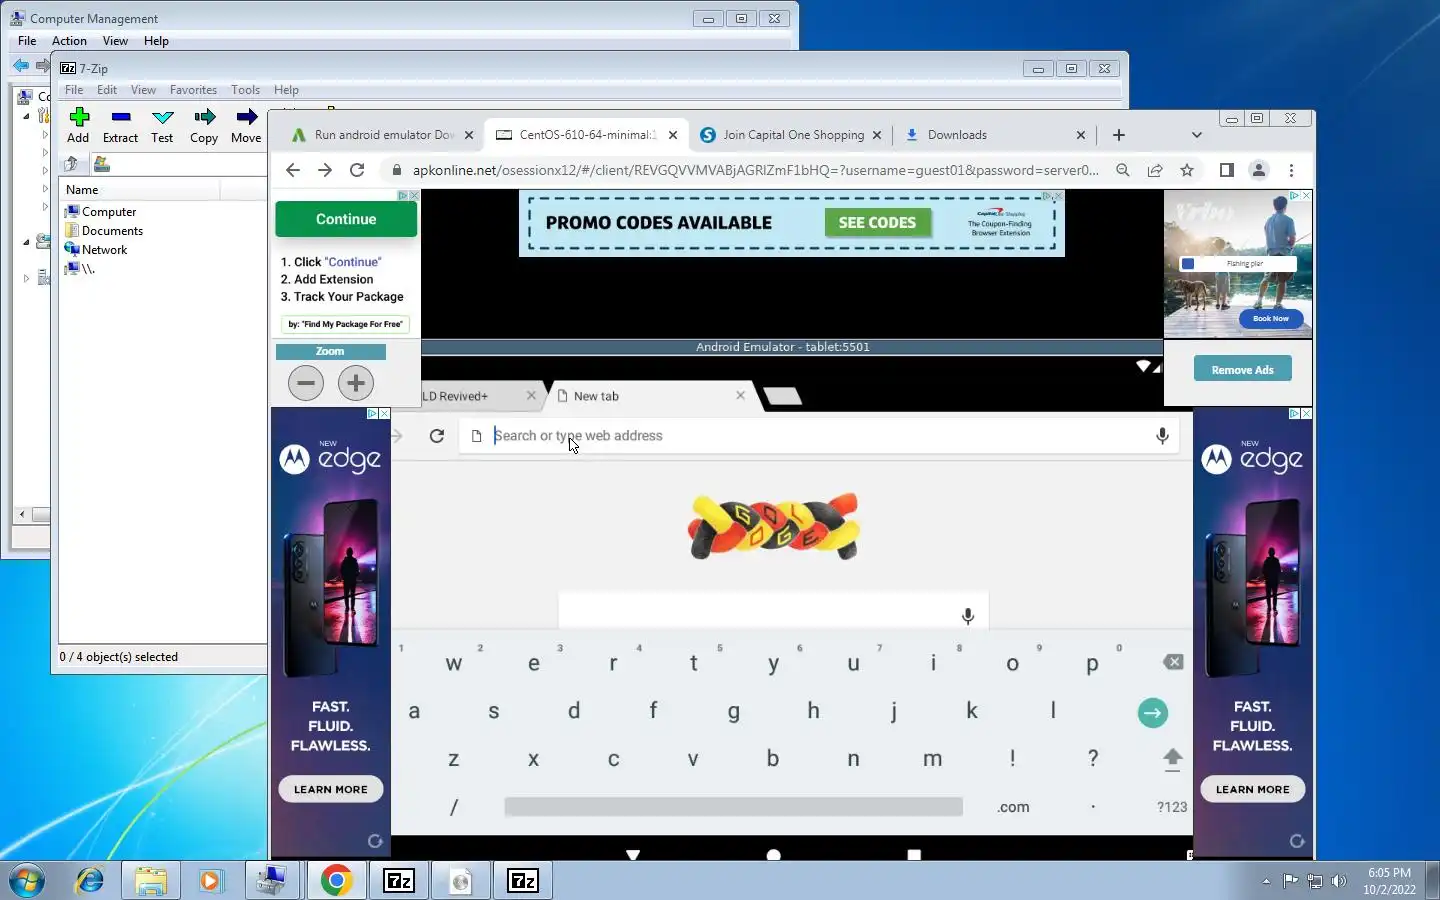Open Chrome zoom magnifier icon in address bar

[x=1123, y=170]
